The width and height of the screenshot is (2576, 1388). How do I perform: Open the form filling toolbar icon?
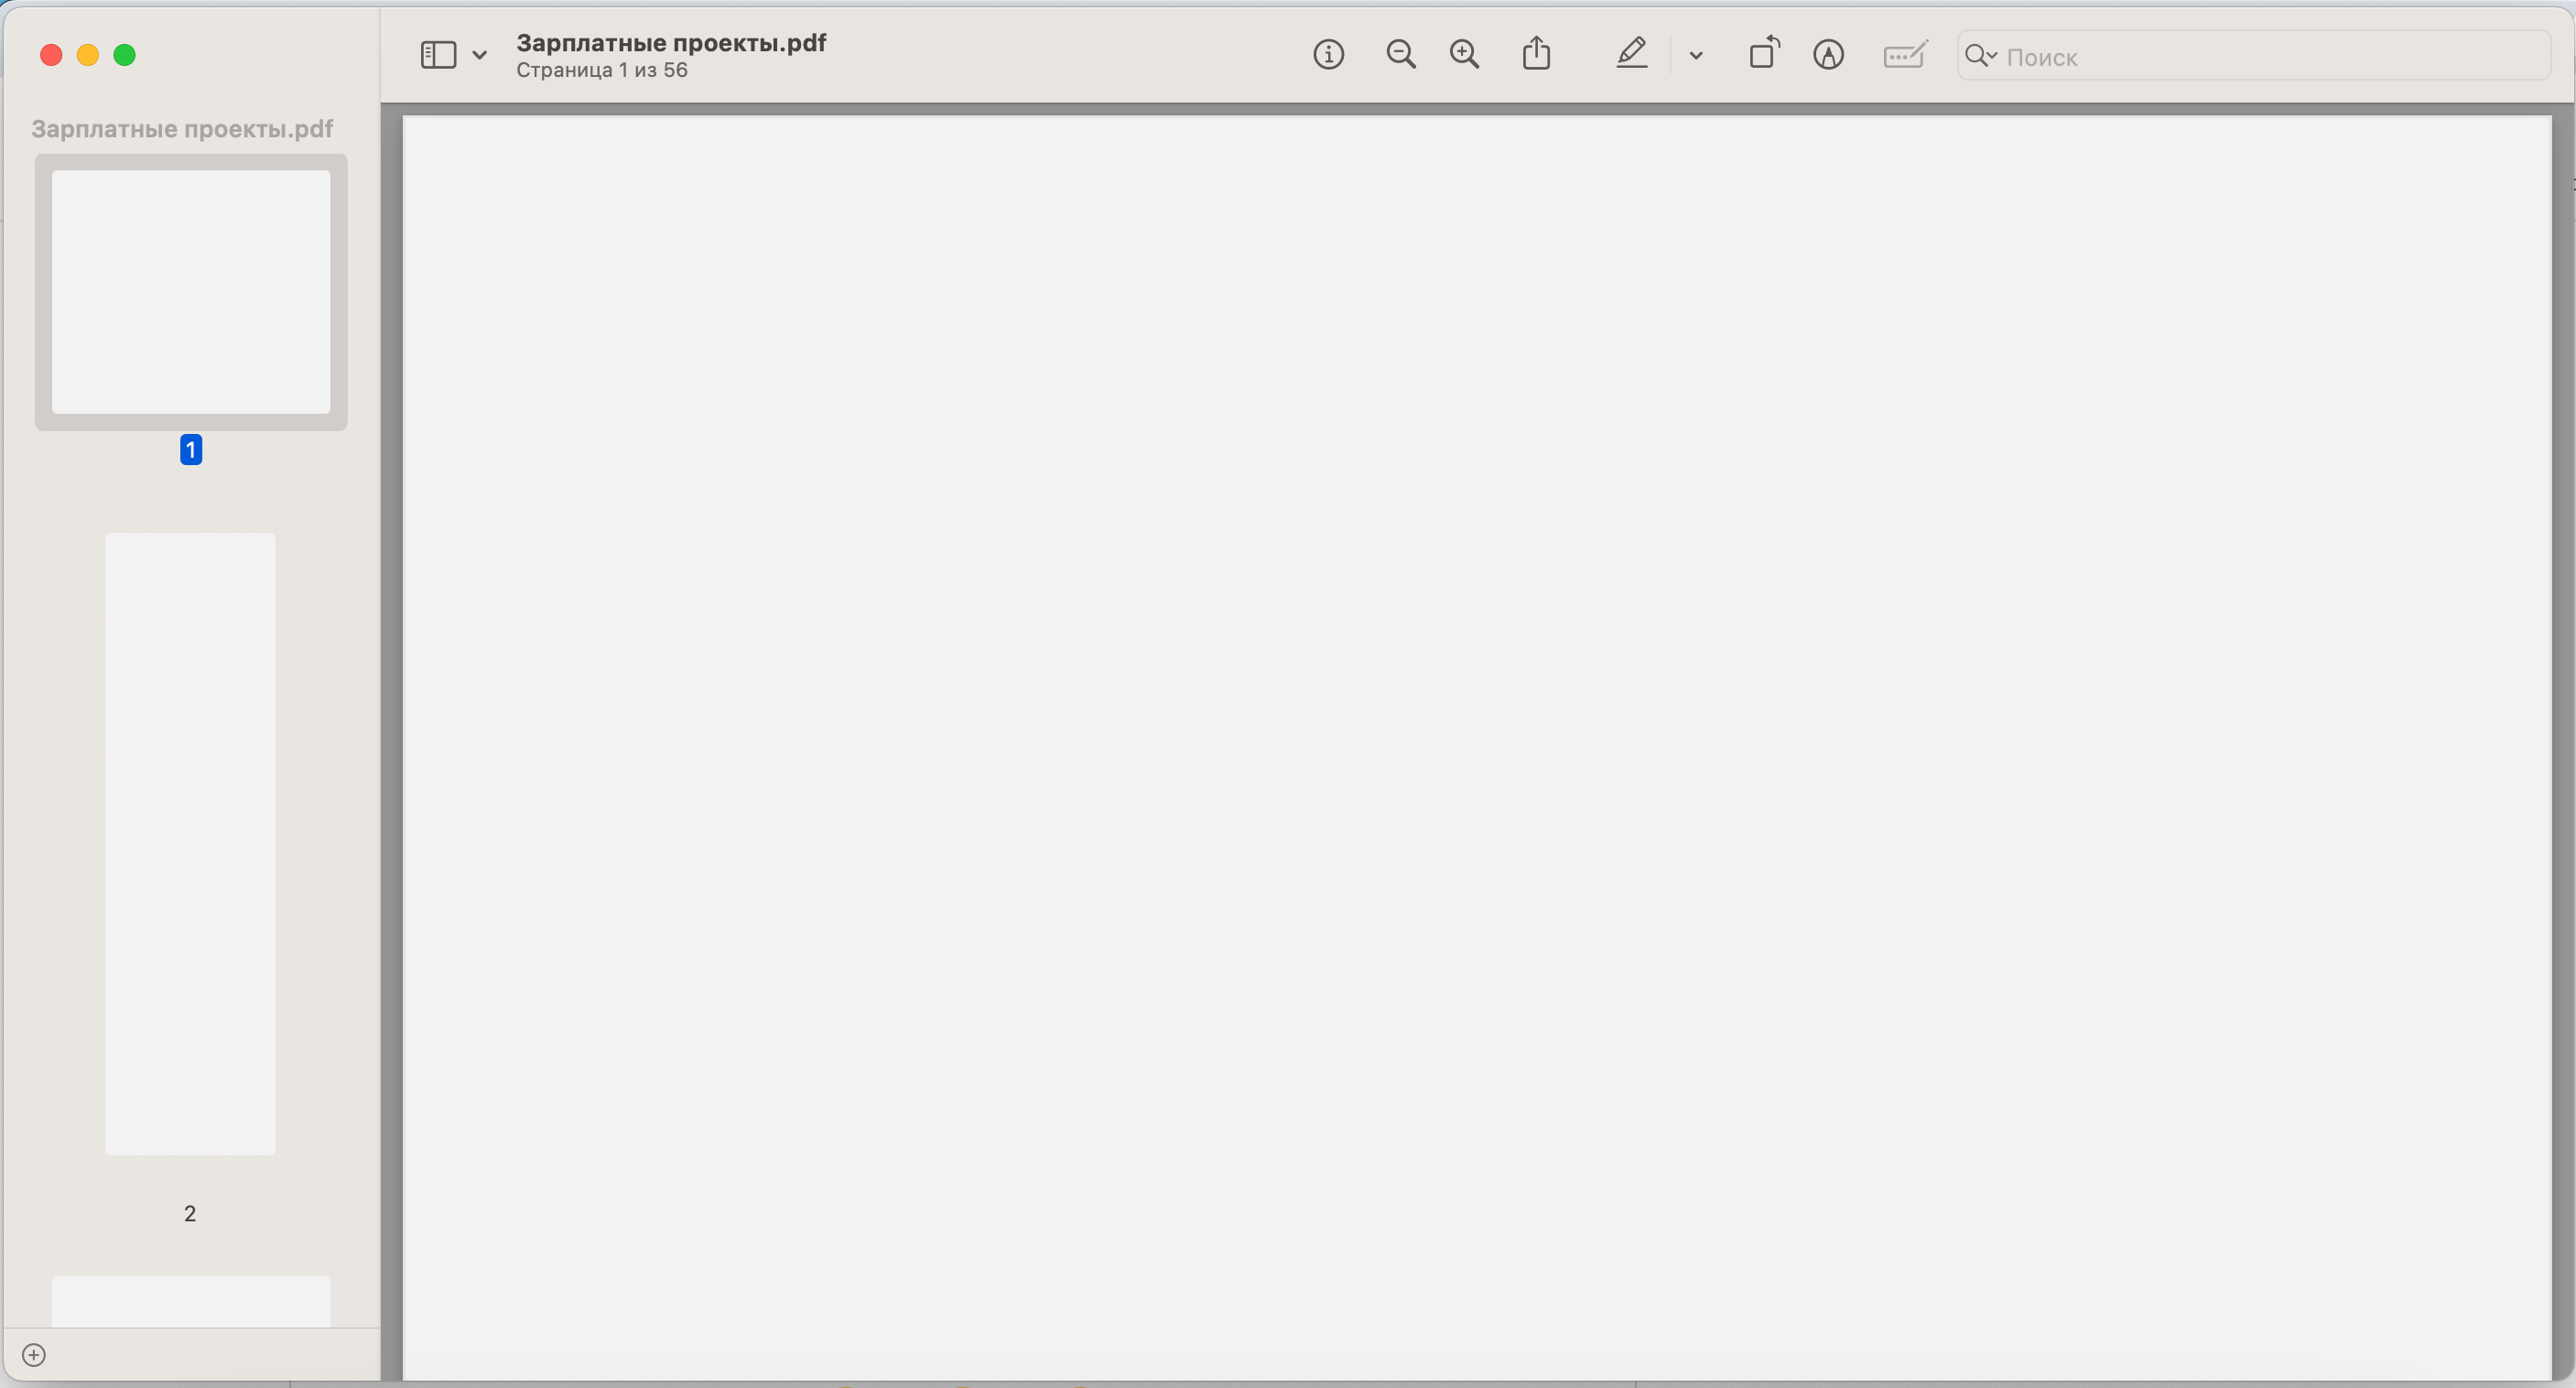tap(1905, 54)
